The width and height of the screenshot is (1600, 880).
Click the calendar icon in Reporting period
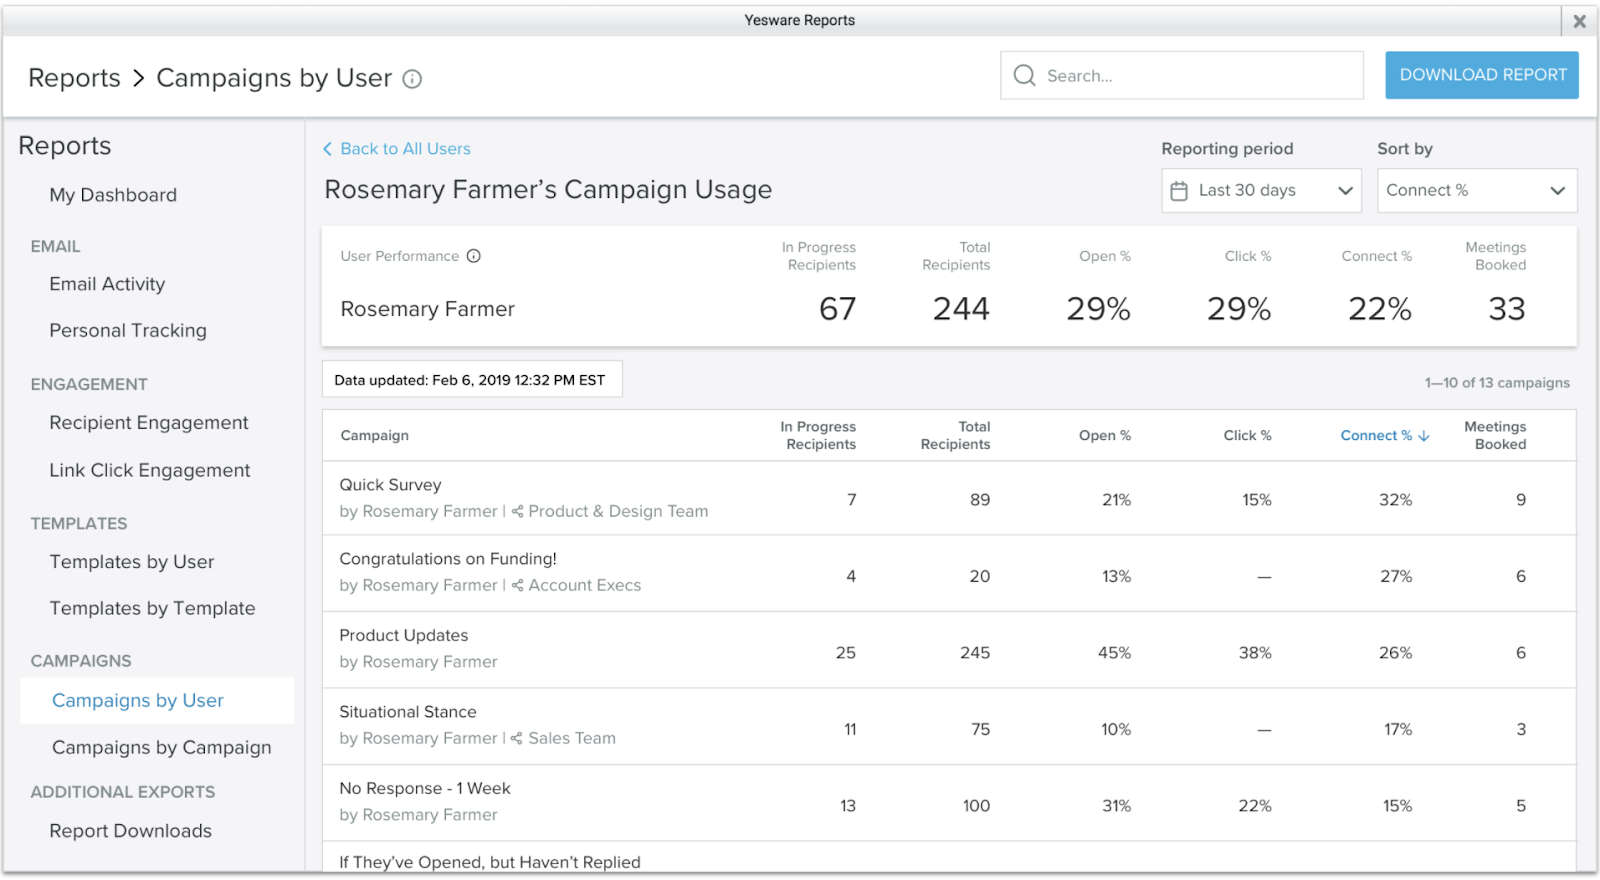coord(1179,191)
